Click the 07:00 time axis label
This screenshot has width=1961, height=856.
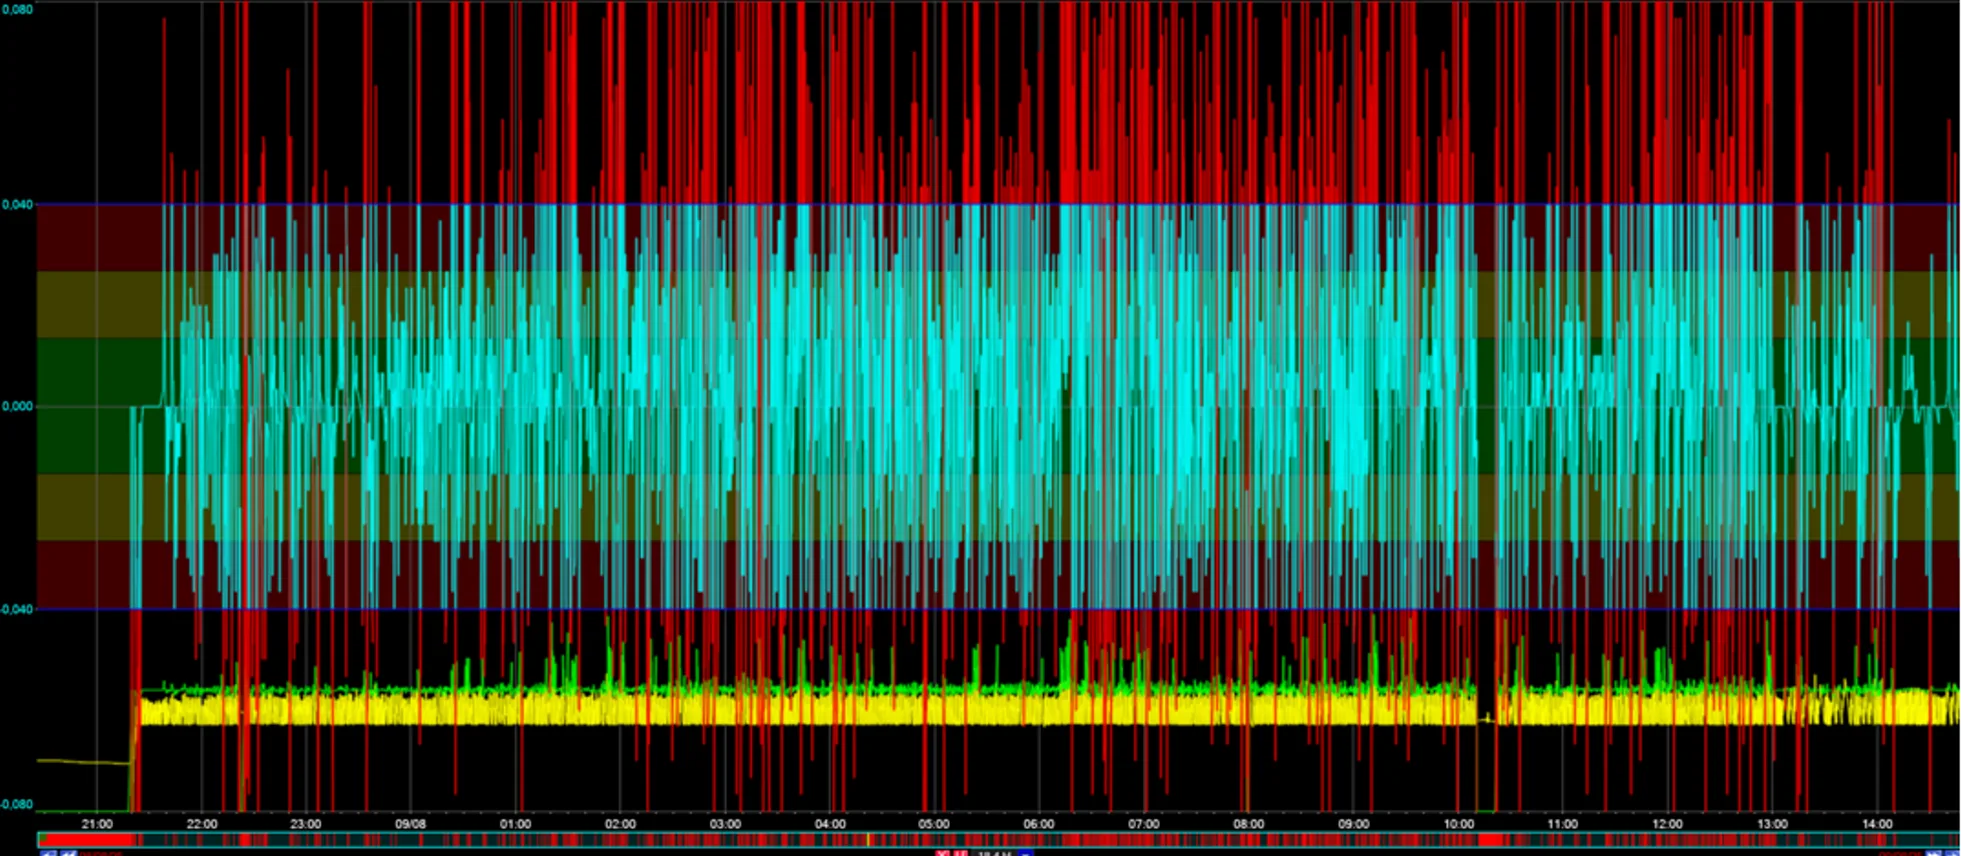1144,824
